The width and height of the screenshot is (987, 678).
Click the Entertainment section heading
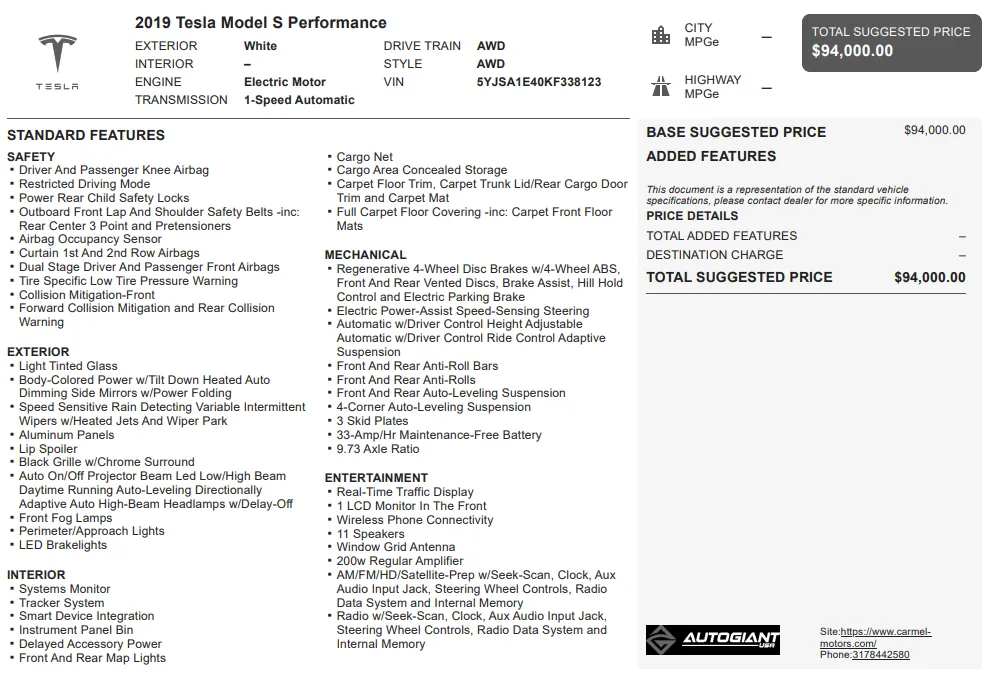coord(376,478)
